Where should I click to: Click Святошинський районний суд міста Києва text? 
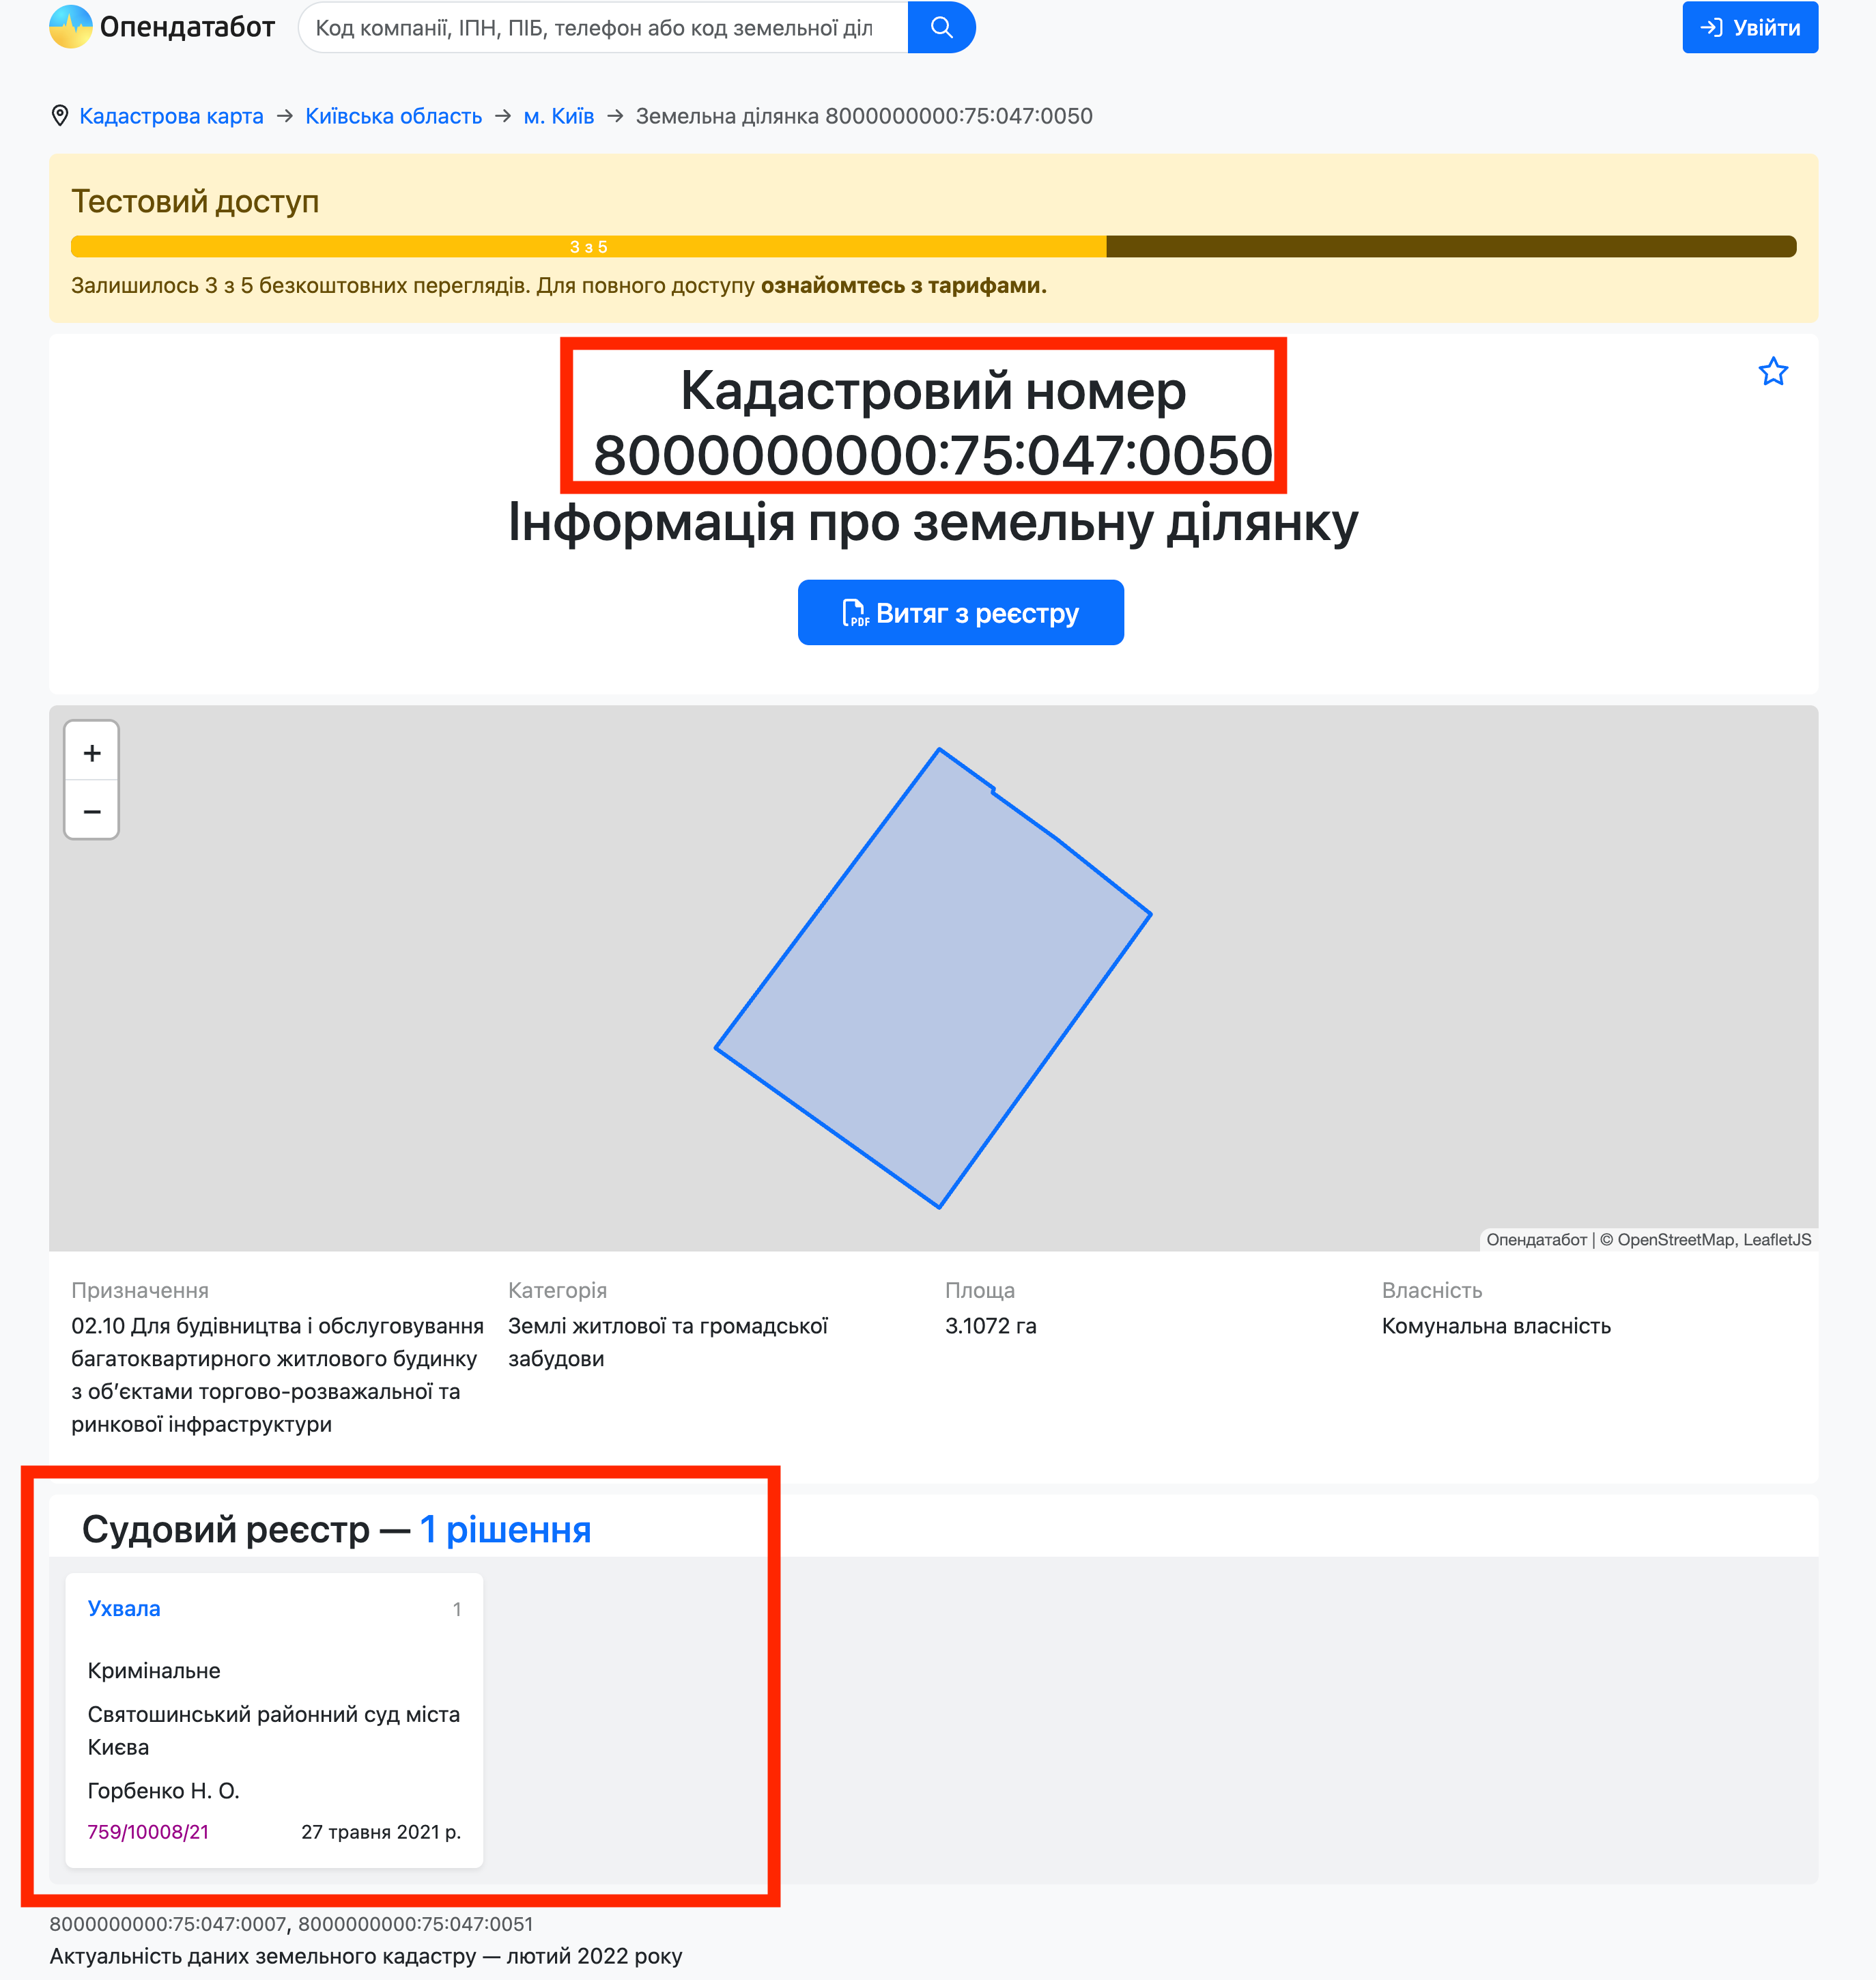[x=274, y=1730]
